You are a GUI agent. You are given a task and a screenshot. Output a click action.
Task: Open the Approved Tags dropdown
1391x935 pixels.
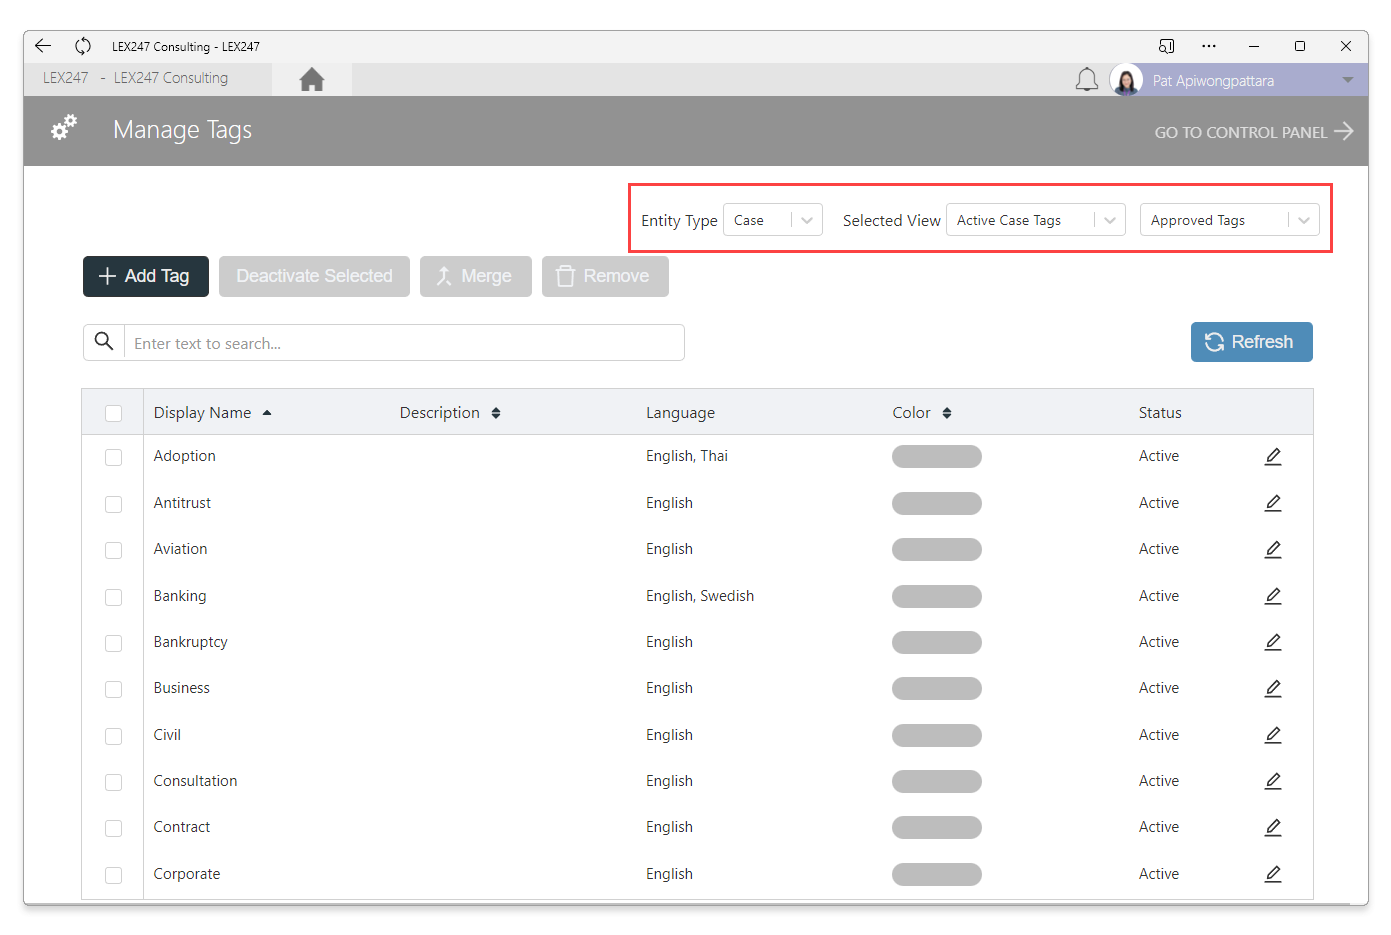point(1228,220)
